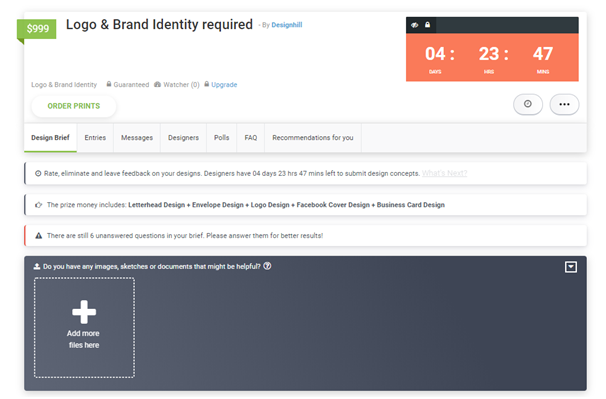Click the ORDER PRINTS button
This screenshot has height=399, width=606.
pyautogui.click(x=73, y=106)
